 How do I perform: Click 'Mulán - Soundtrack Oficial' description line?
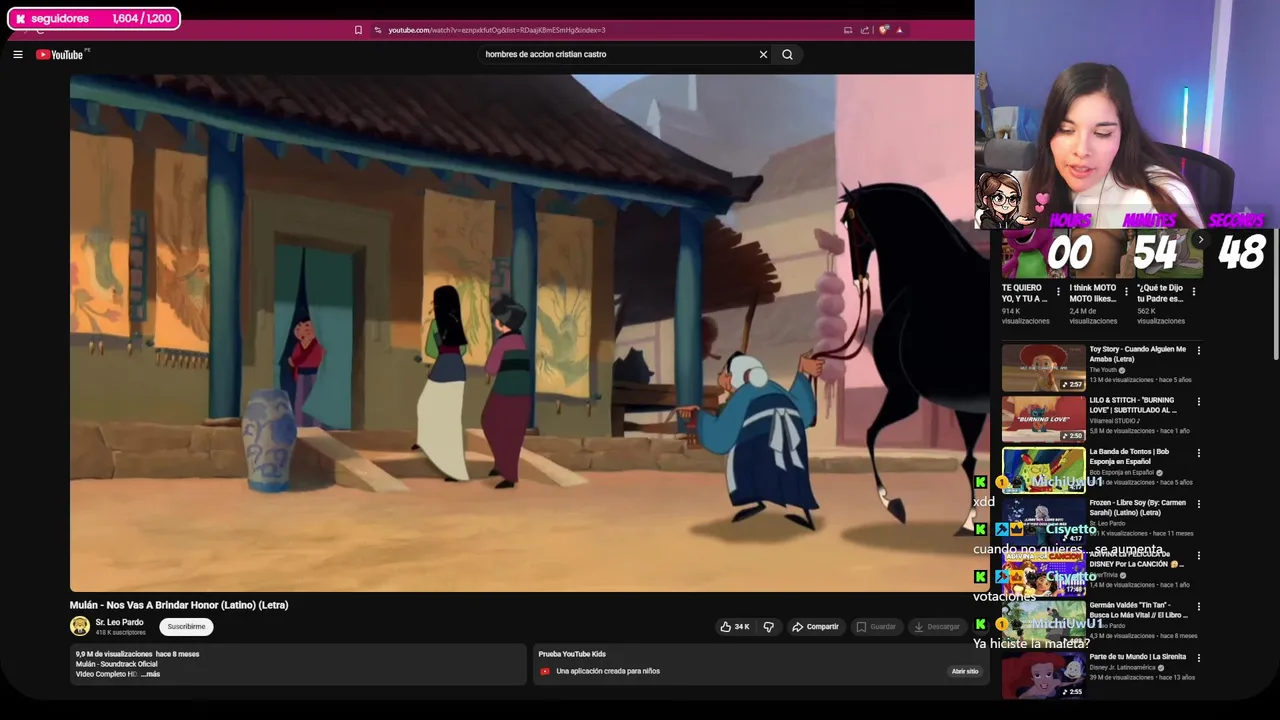pyautogui.click(x=116, y=664)
